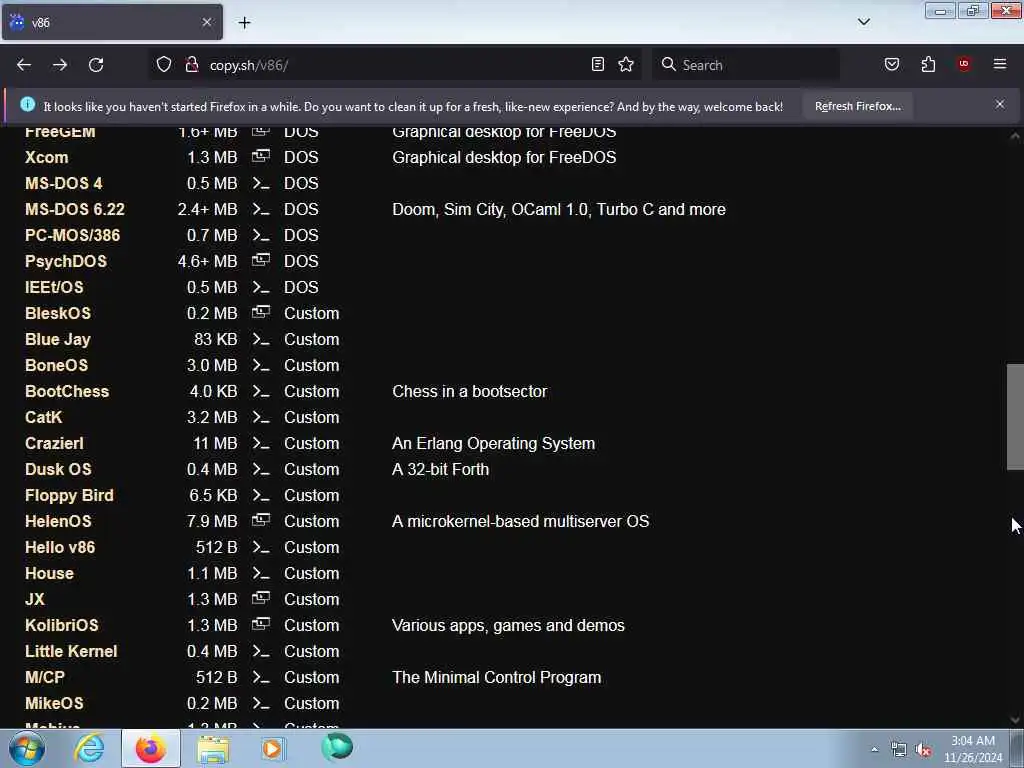
Task: Run BootChess
Action: [x=67, y=392]
